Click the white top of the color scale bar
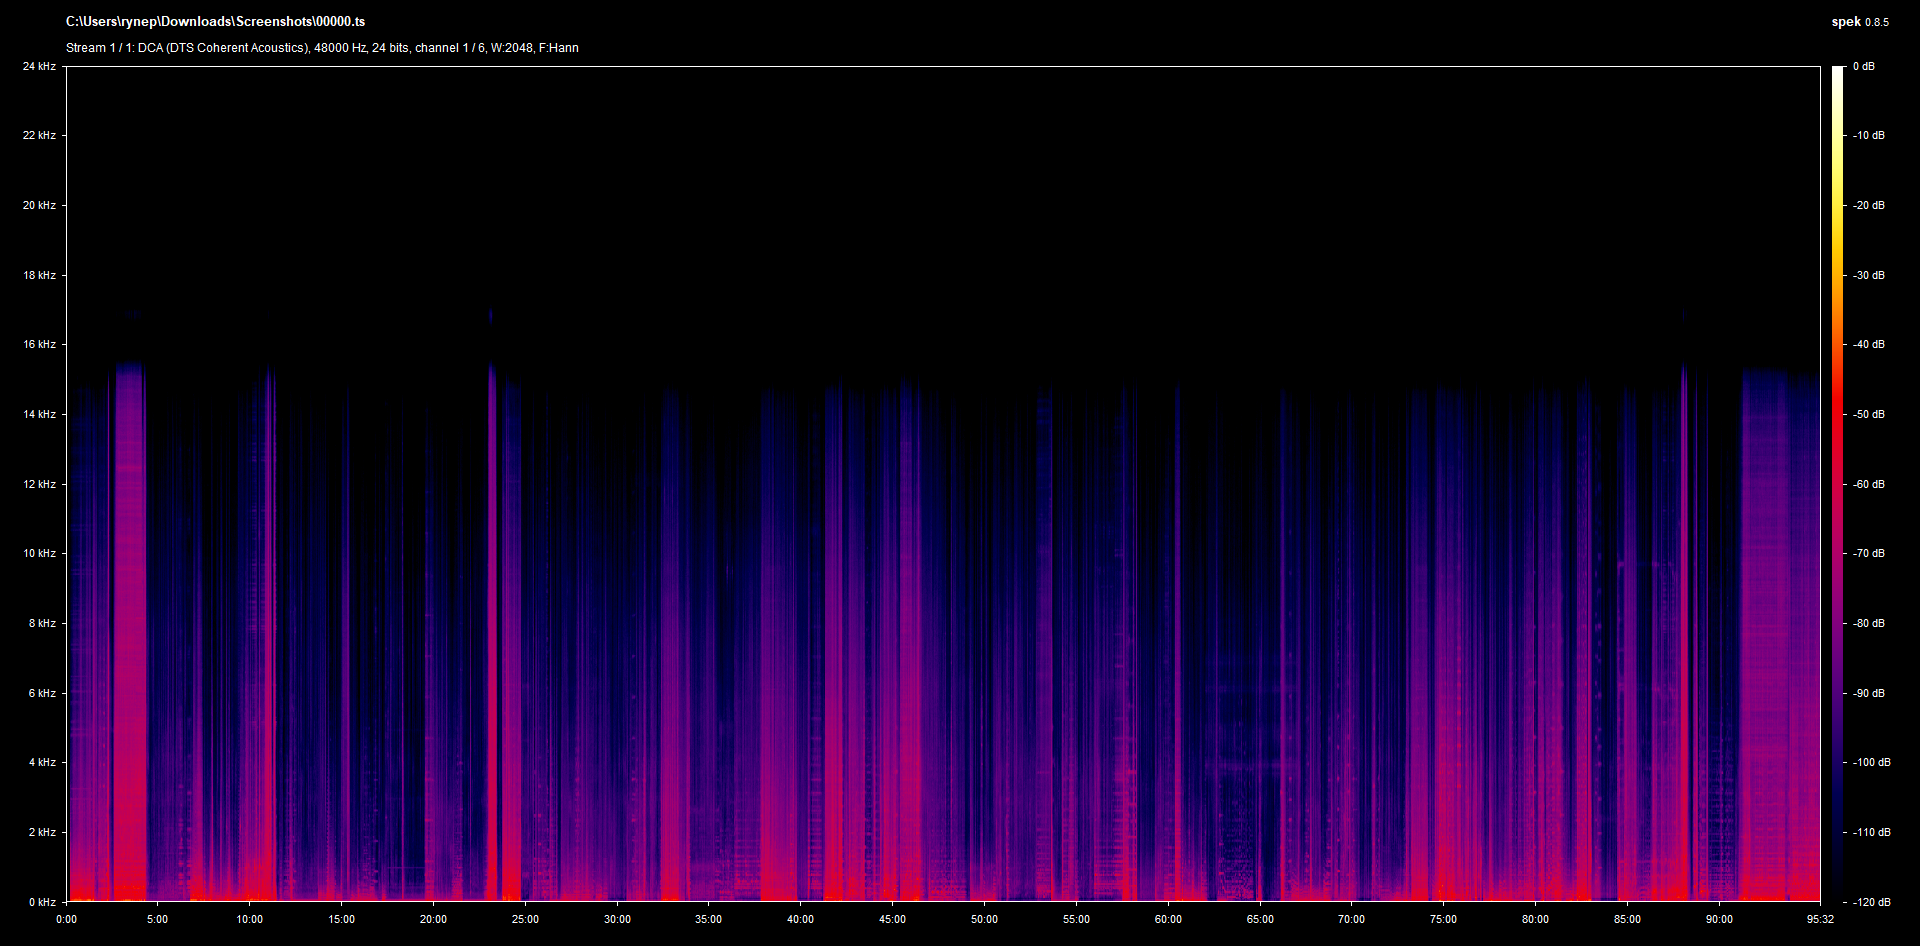Screen dimensions: 1920x946 tap(1837, 72)
